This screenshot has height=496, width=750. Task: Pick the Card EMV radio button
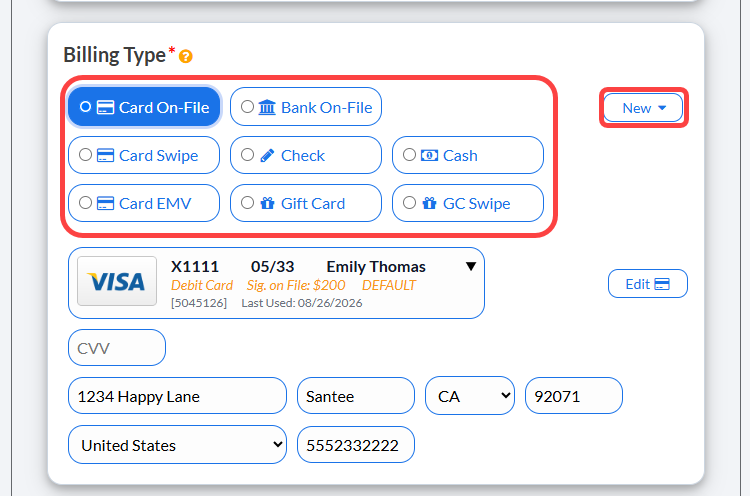85,203
